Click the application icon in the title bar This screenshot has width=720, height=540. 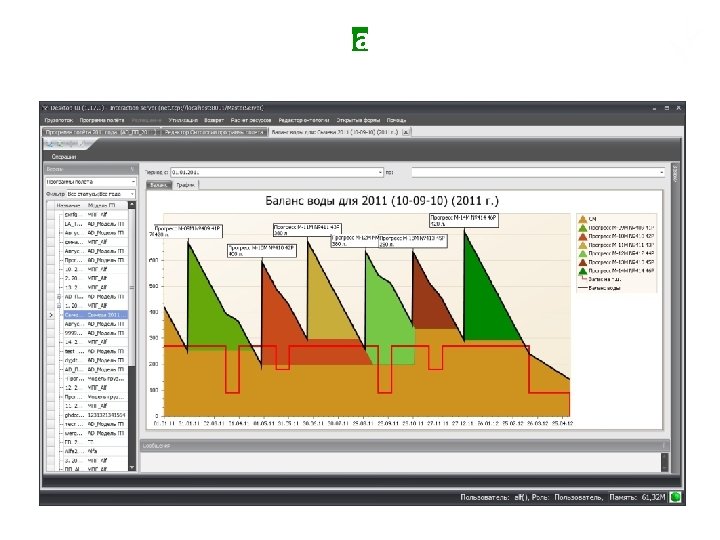[45, 108]
